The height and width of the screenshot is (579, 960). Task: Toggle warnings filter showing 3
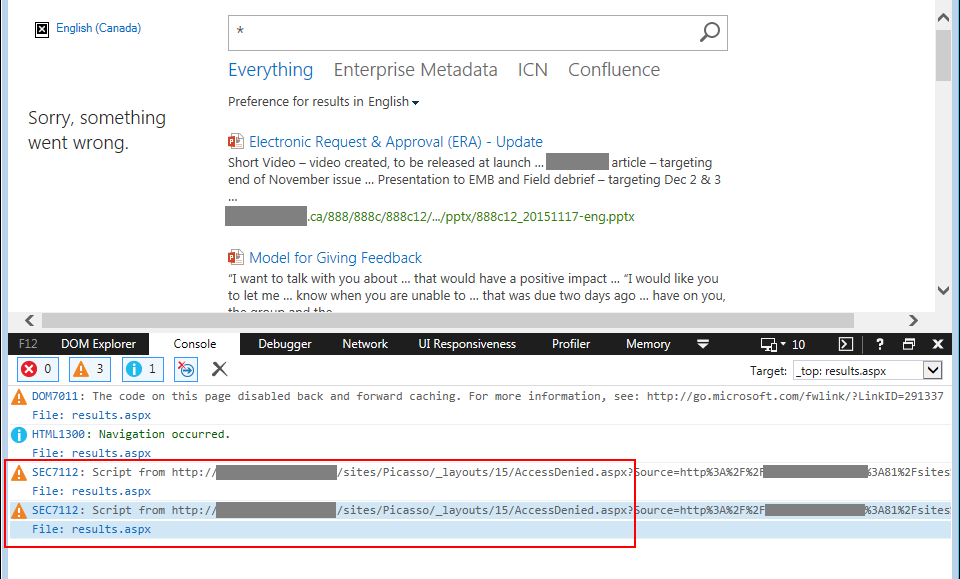pyautogui.click(x=90, y=369)
